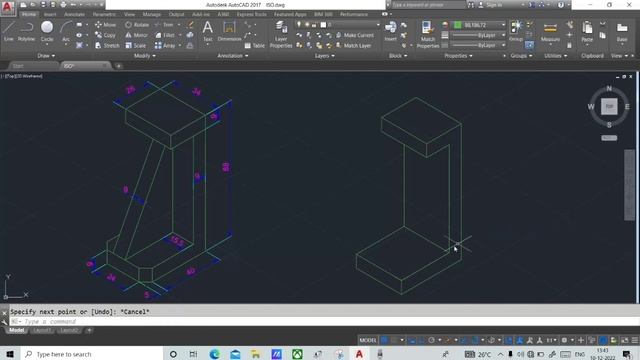Click Match Properties tool
Screen dimensions: 640x360
pos(428,34)
